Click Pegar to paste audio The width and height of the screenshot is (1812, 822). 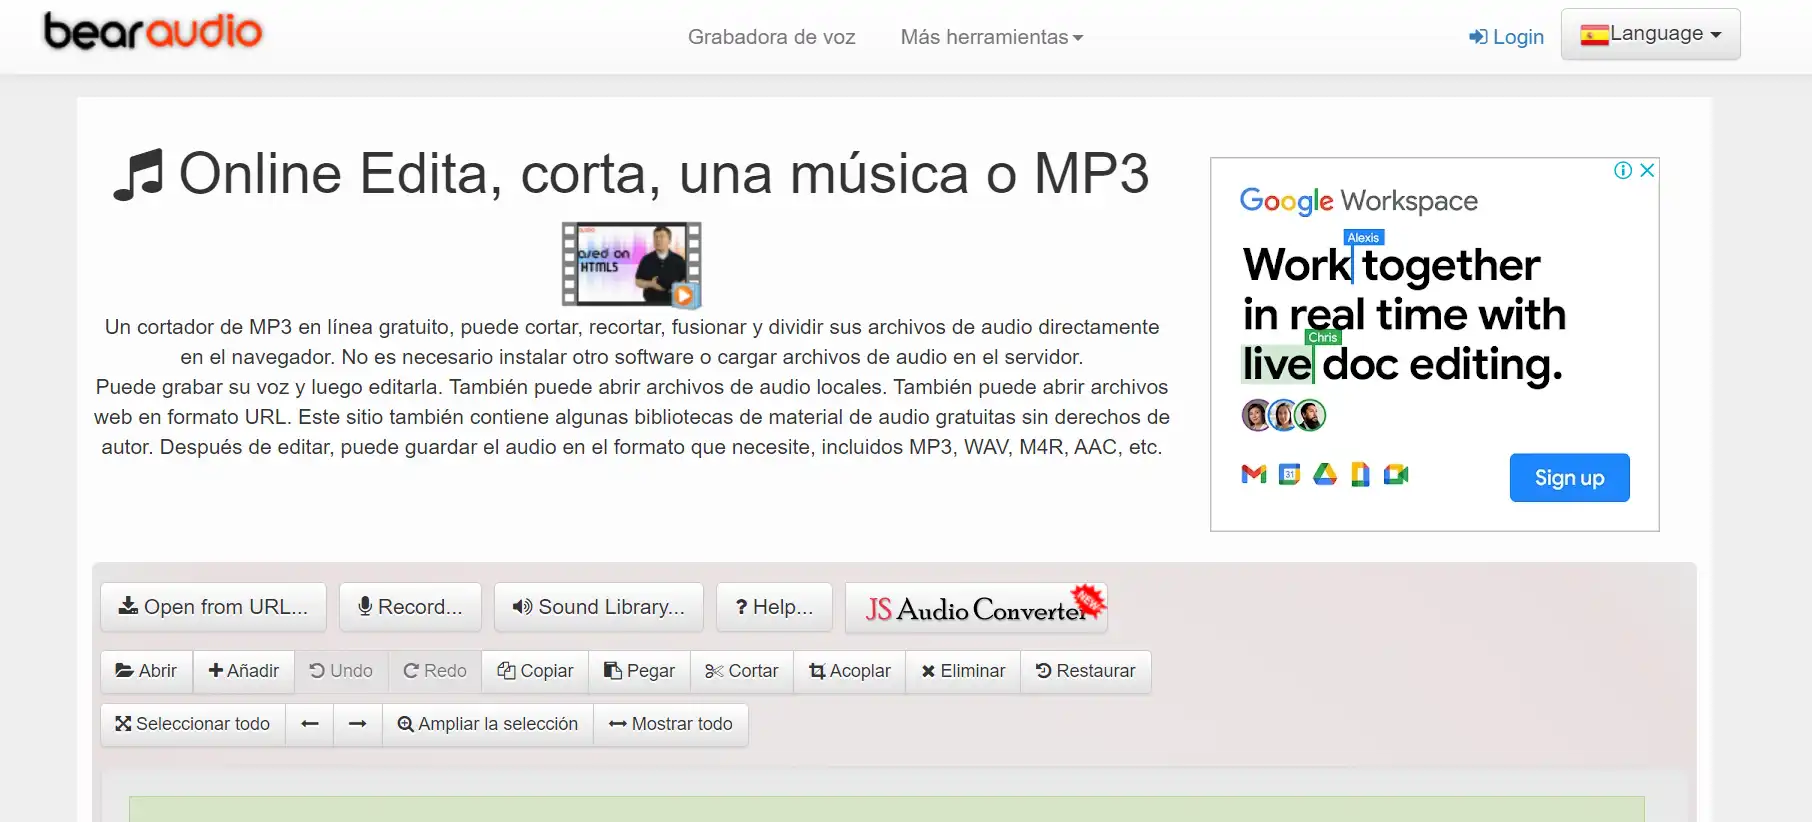click(x=639, y=671)
